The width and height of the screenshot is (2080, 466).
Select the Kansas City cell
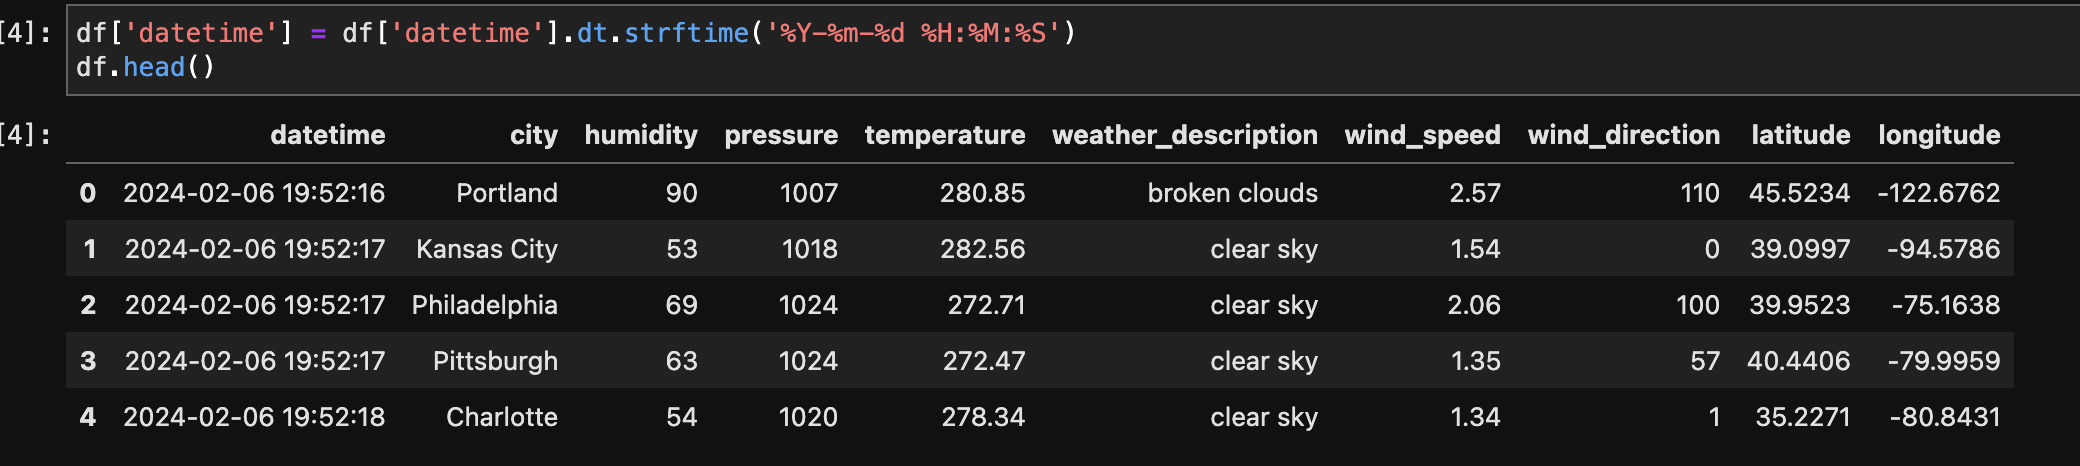(487, 249)
